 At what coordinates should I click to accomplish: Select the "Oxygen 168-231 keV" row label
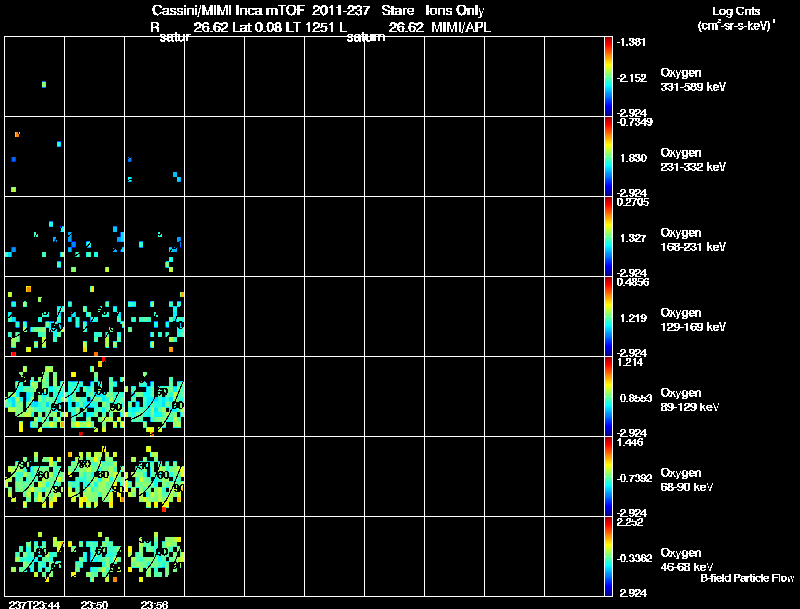(x=693, y=240)
